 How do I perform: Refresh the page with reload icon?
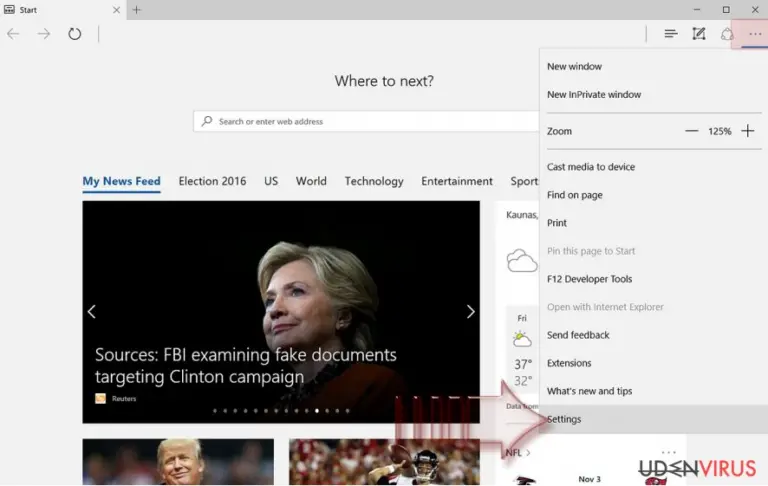pyautogui.click(x=74, y=34)
